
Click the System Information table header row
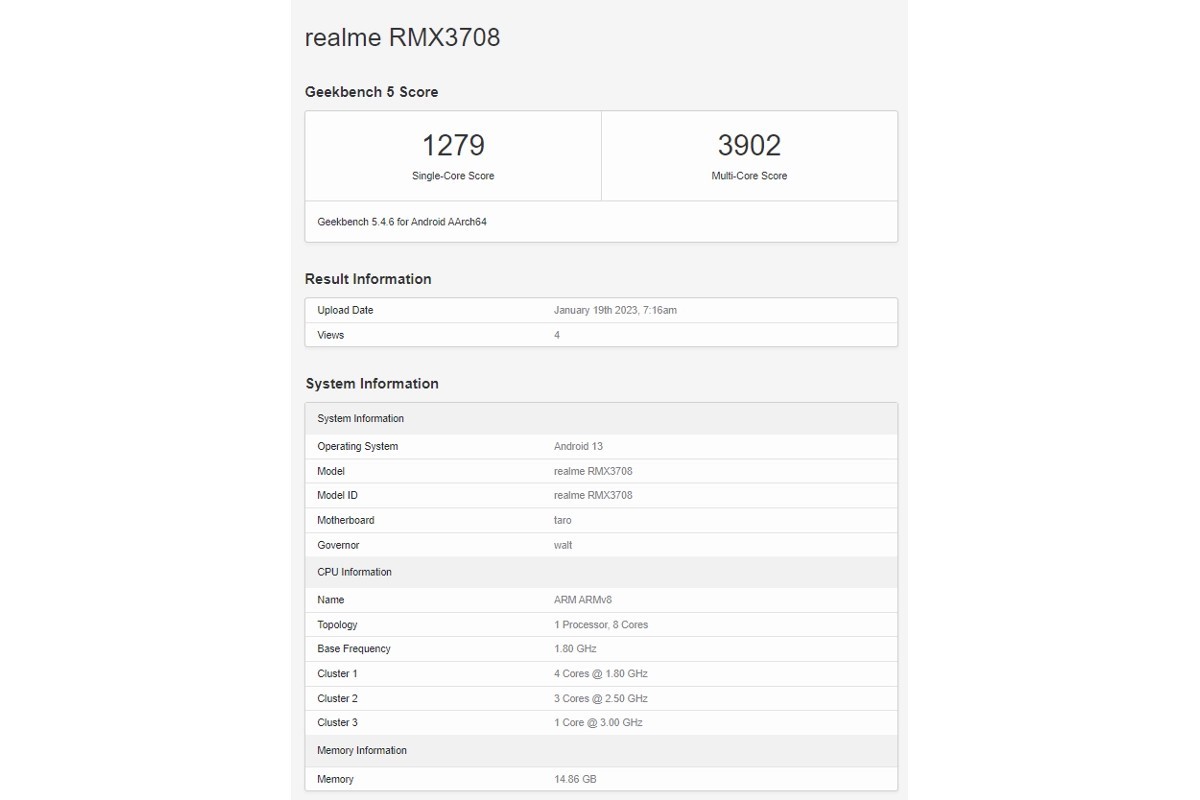click(601, 419)
